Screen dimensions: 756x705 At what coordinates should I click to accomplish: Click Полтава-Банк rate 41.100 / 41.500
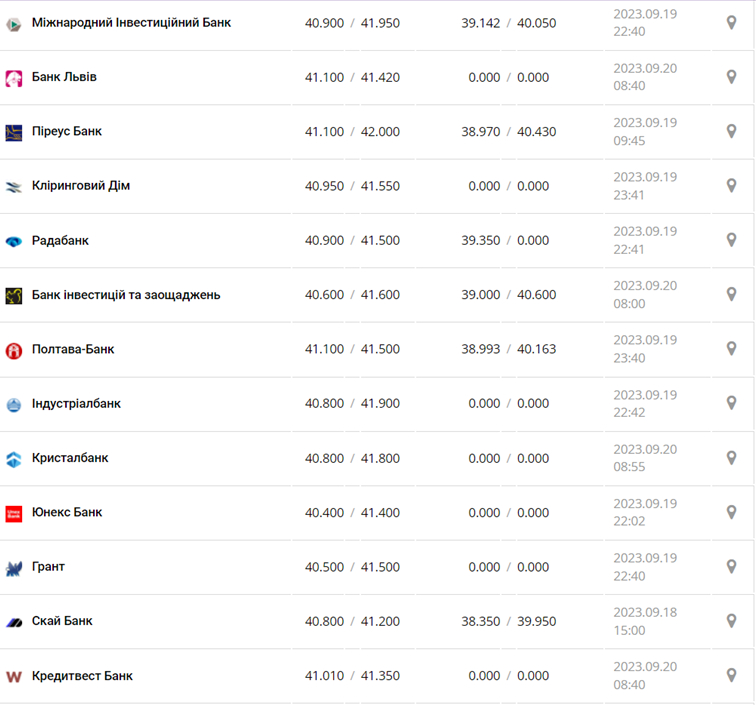(352, 349)
